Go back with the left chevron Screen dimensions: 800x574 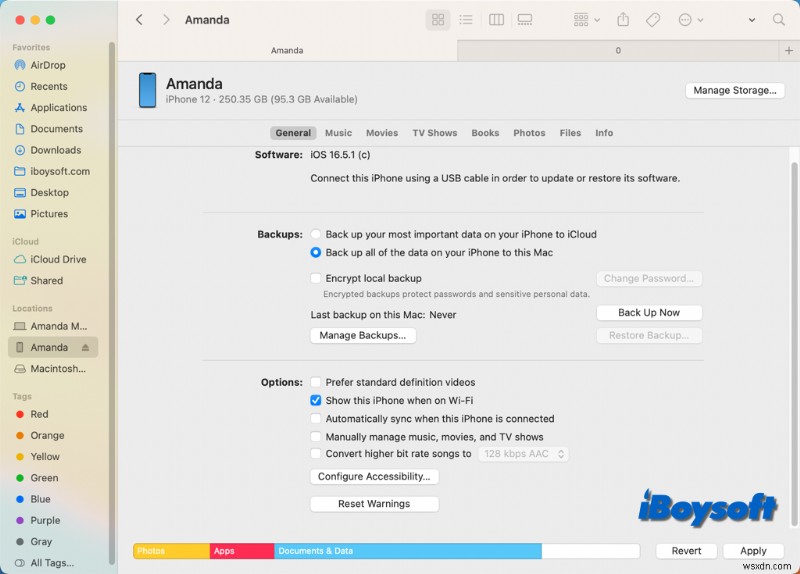click(139, 20)
